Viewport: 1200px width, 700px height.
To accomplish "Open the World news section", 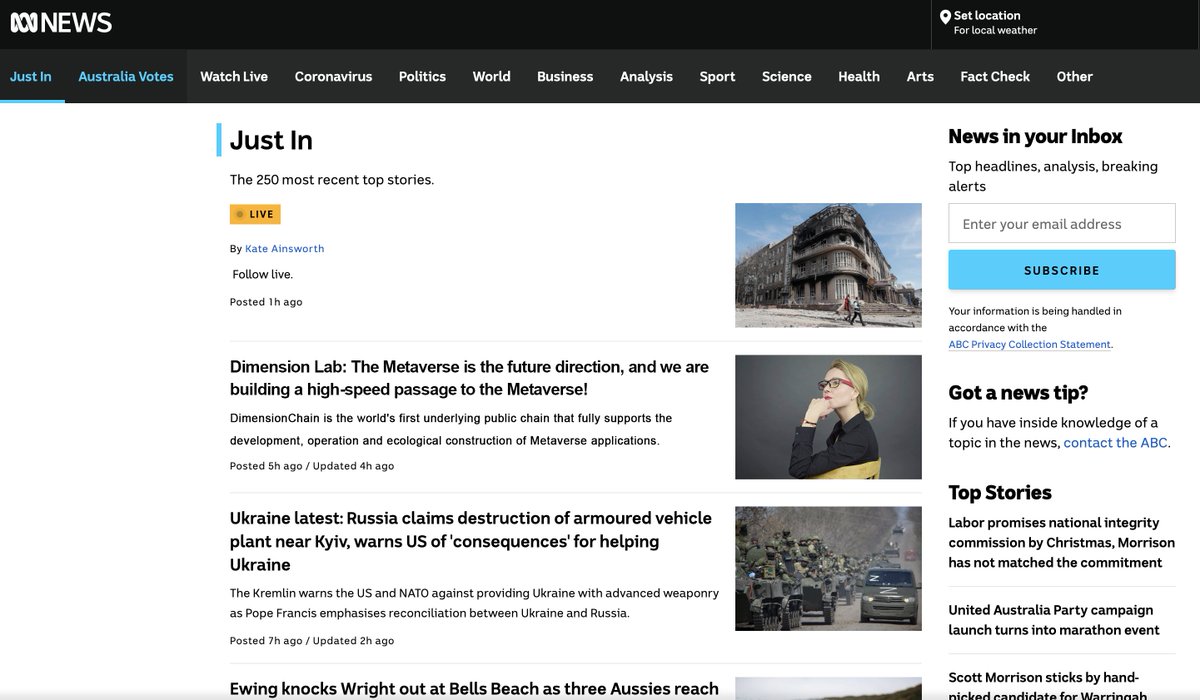I will point(492,76).
